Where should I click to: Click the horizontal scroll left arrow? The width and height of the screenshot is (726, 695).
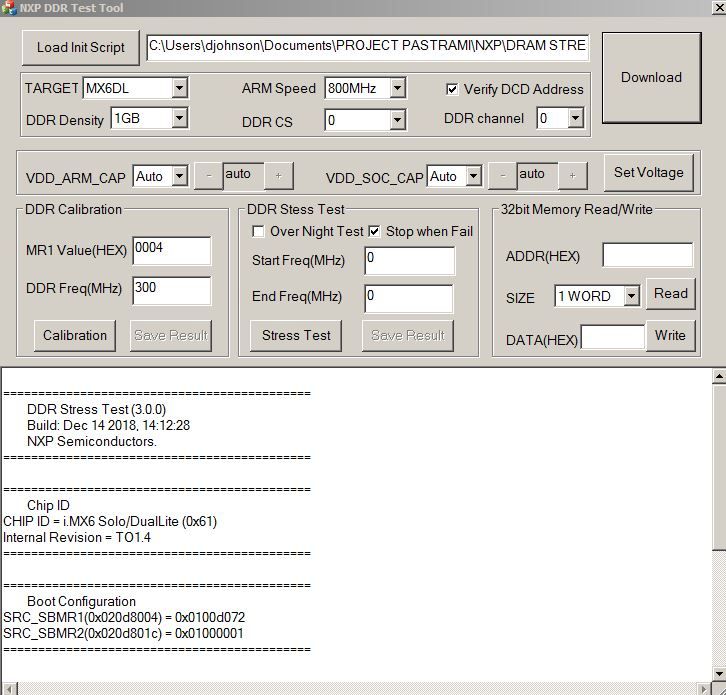9,688
